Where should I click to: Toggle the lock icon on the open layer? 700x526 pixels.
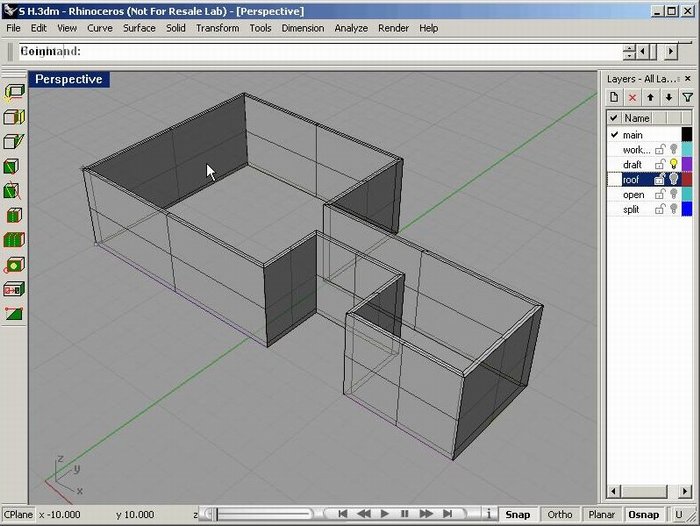(x=660, y=194)
